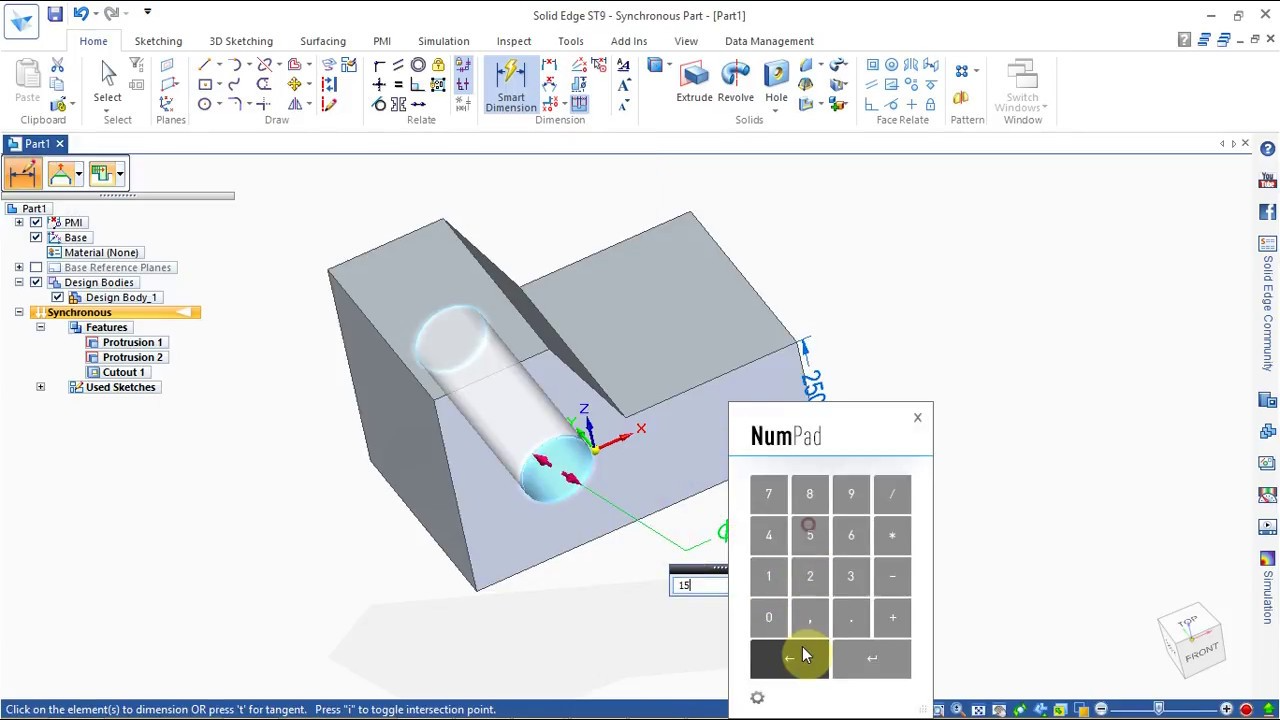The image size is (1280, 720).
Task: Click the NumPad plus key
Action: tap(892, 618)
